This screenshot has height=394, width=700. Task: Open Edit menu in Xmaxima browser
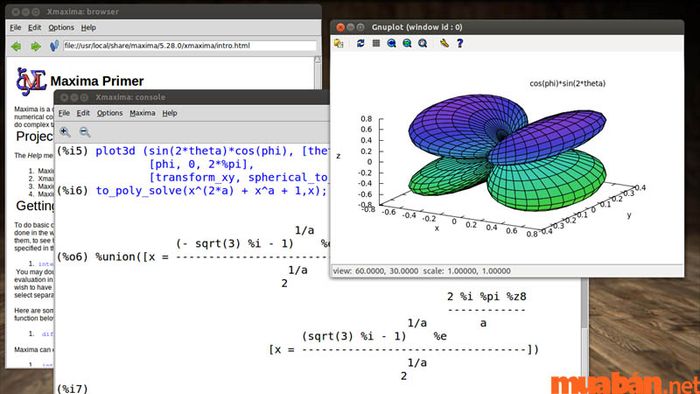[x=34, y=28]
